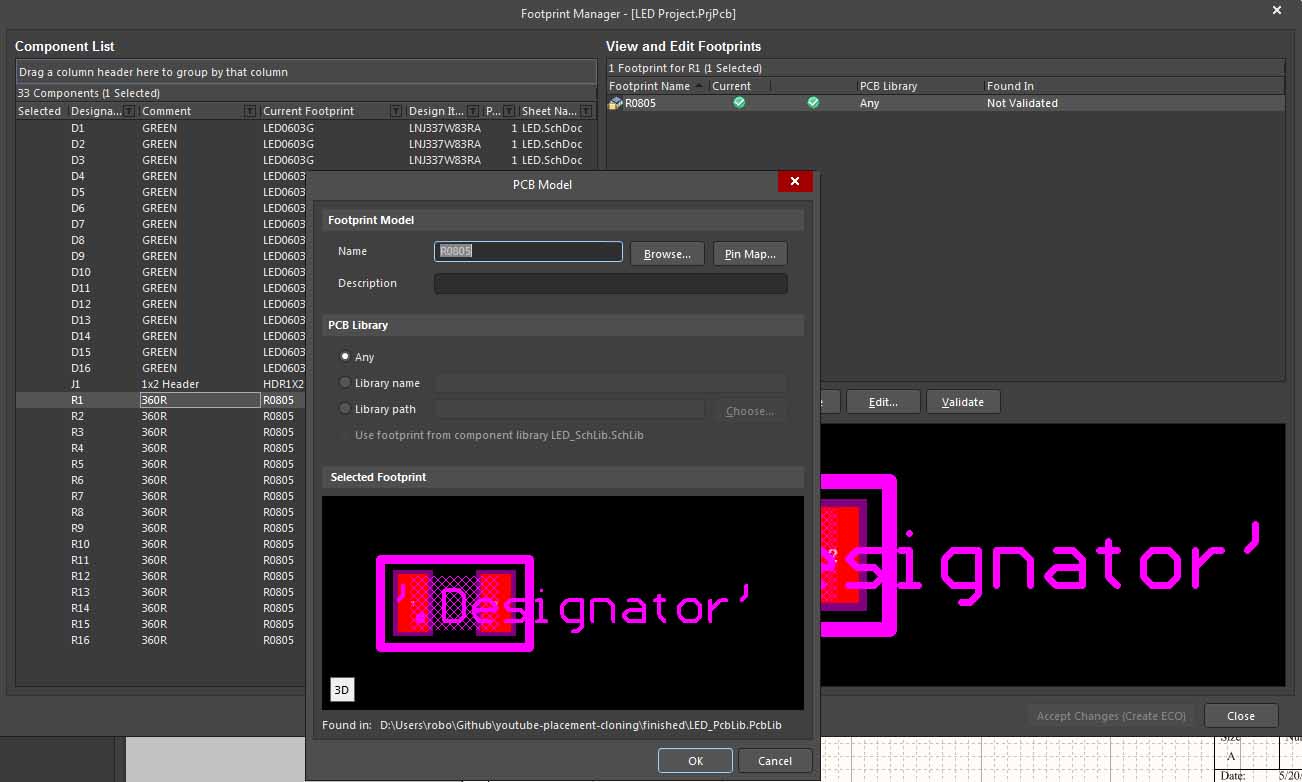
Task: Close the PCB Model dialog with red X
Action: [794, 182]
